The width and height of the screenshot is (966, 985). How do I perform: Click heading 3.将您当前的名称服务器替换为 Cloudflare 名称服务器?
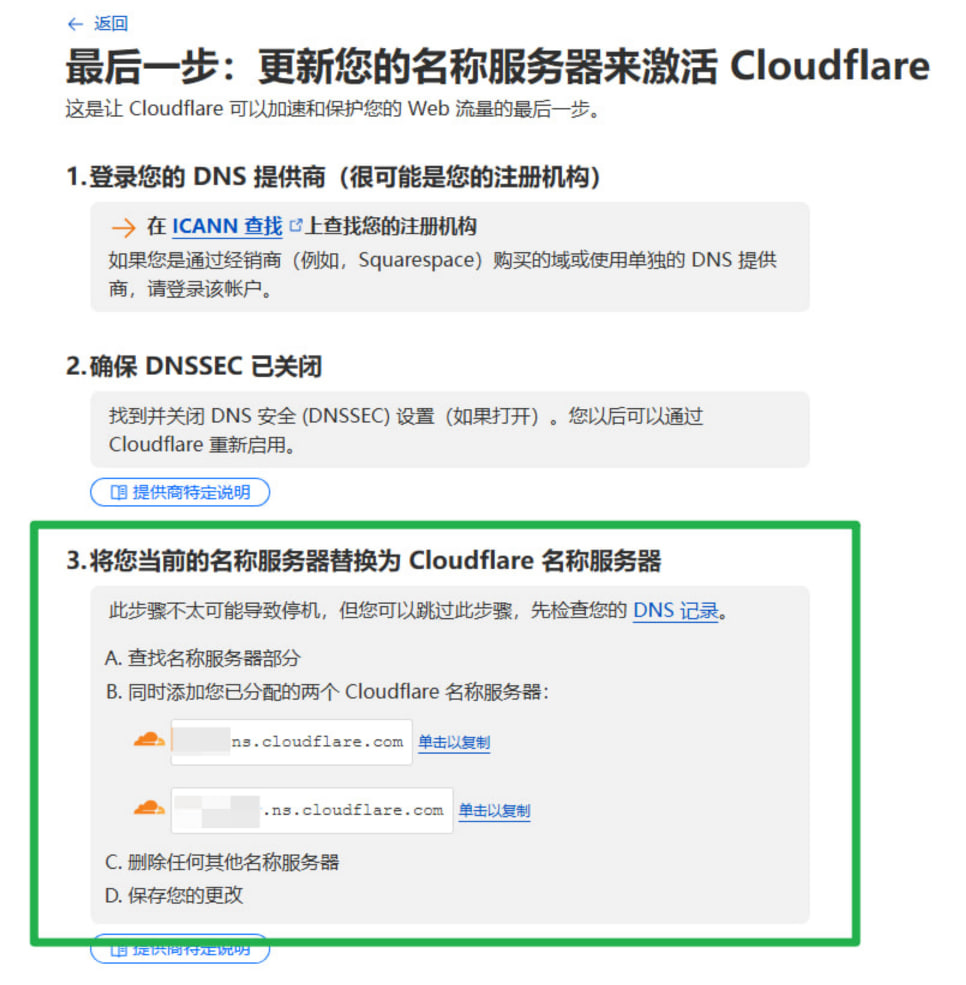click(364, 560)
